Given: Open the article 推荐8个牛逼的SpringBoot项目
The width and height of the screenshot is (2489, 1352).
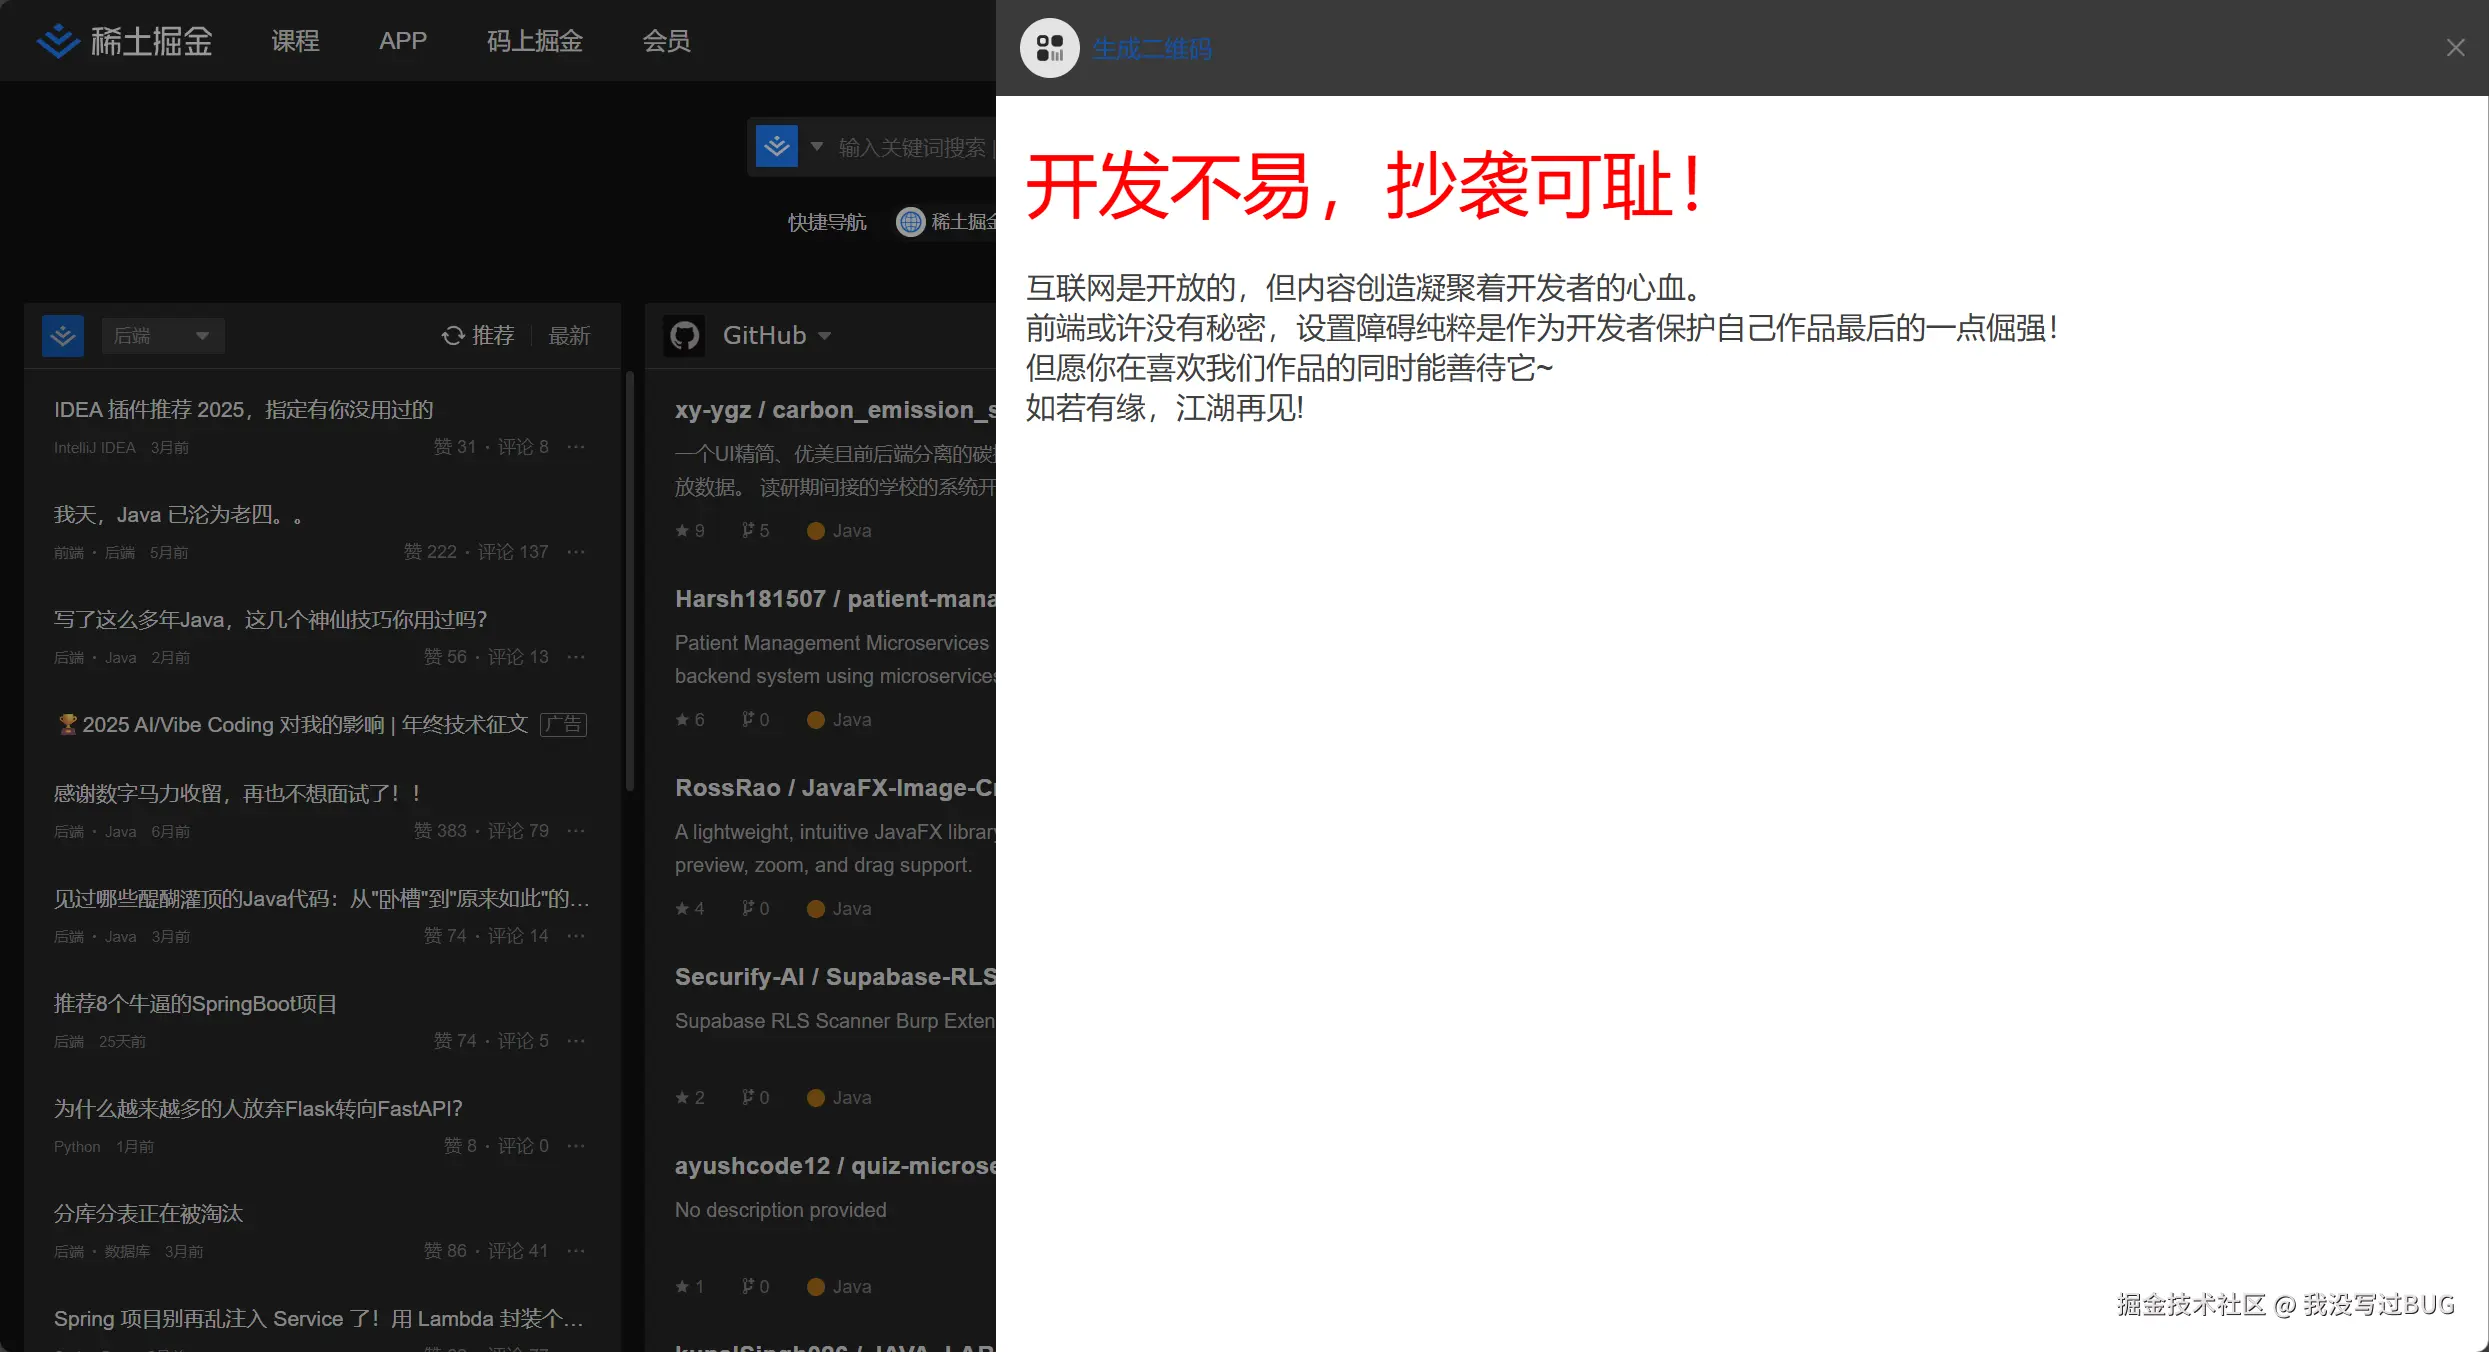Looking at the screenshot, I should coord(196,1004).
